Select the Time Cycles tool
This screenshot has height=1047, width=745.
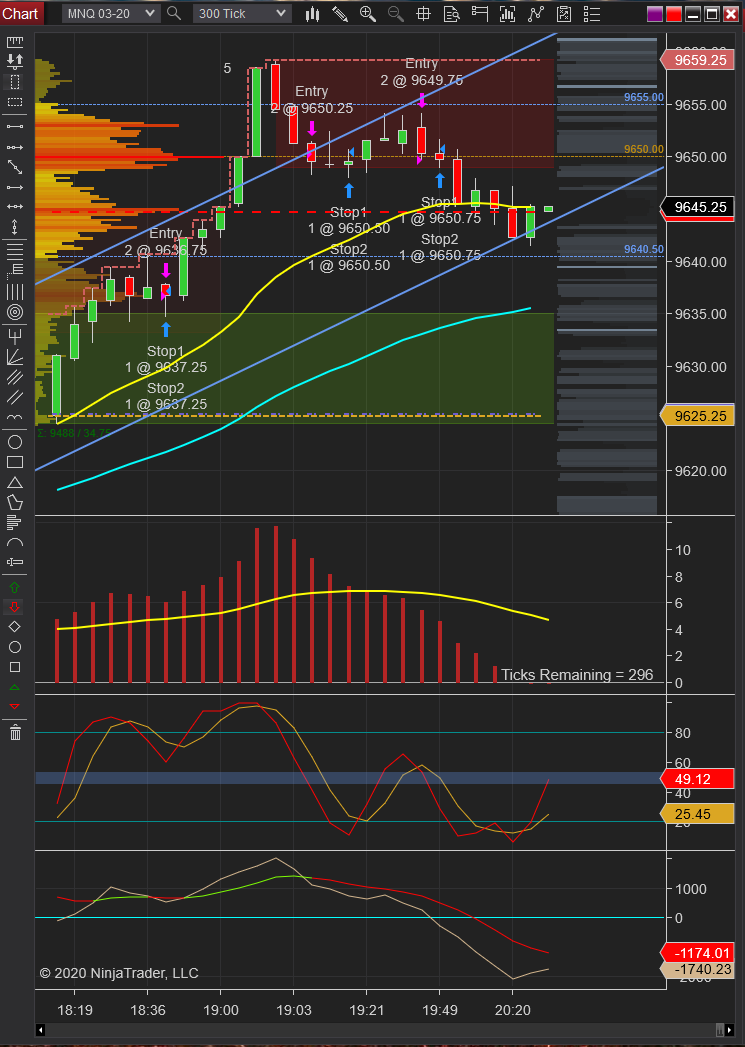click(15, 418)
